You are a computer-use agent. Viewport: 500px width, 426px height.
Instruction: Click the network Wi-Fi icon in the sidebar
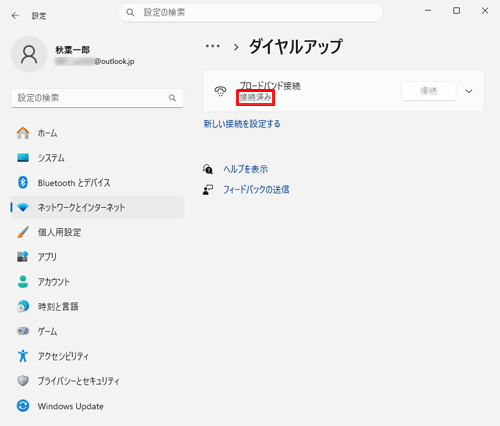23,207
